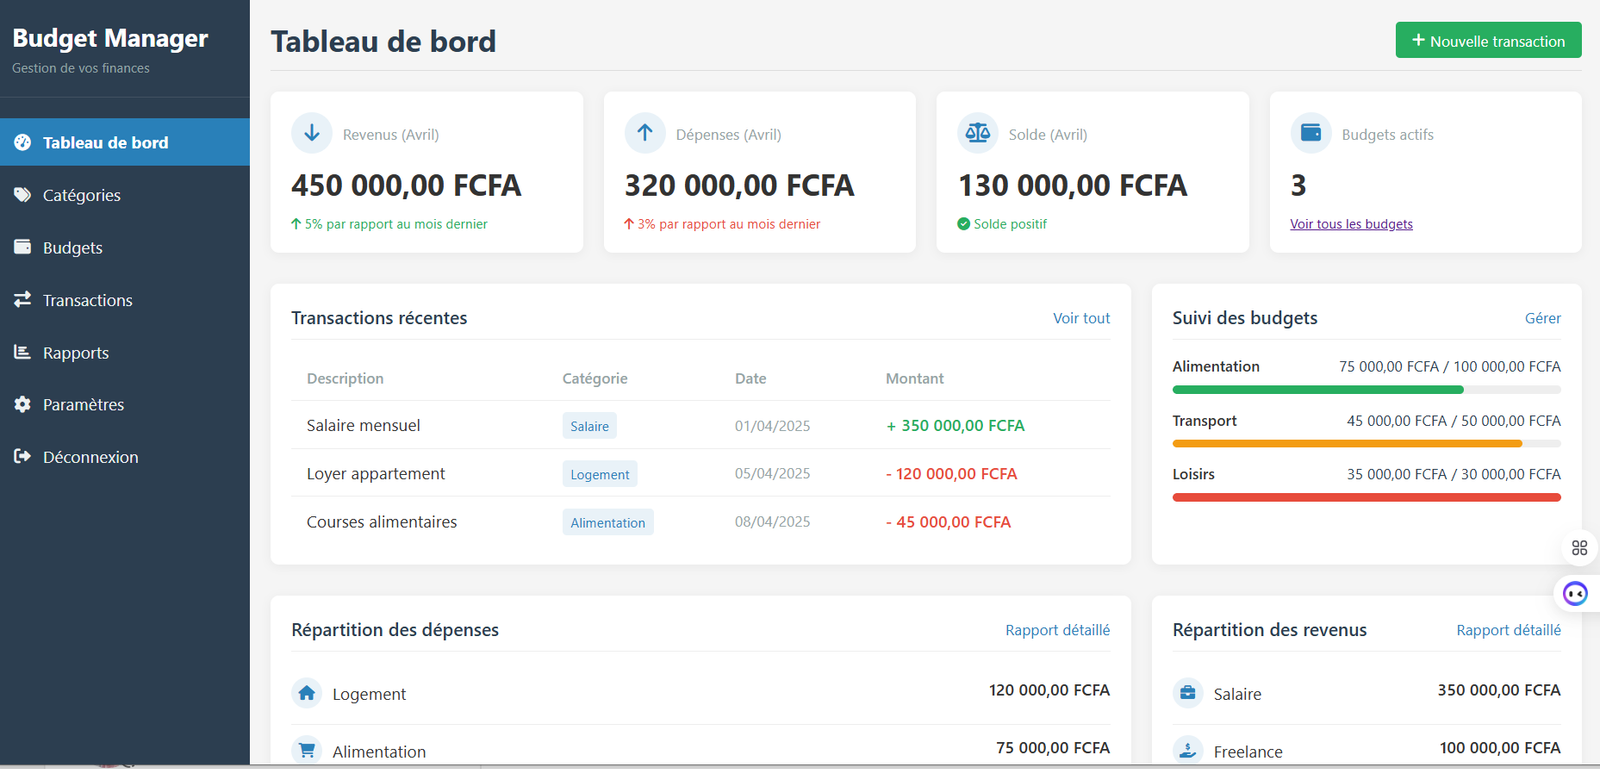Click the date 08/04/2025
Image resolution: width=1600 pixels, height=769 pixels.
[x=772, y=521]
